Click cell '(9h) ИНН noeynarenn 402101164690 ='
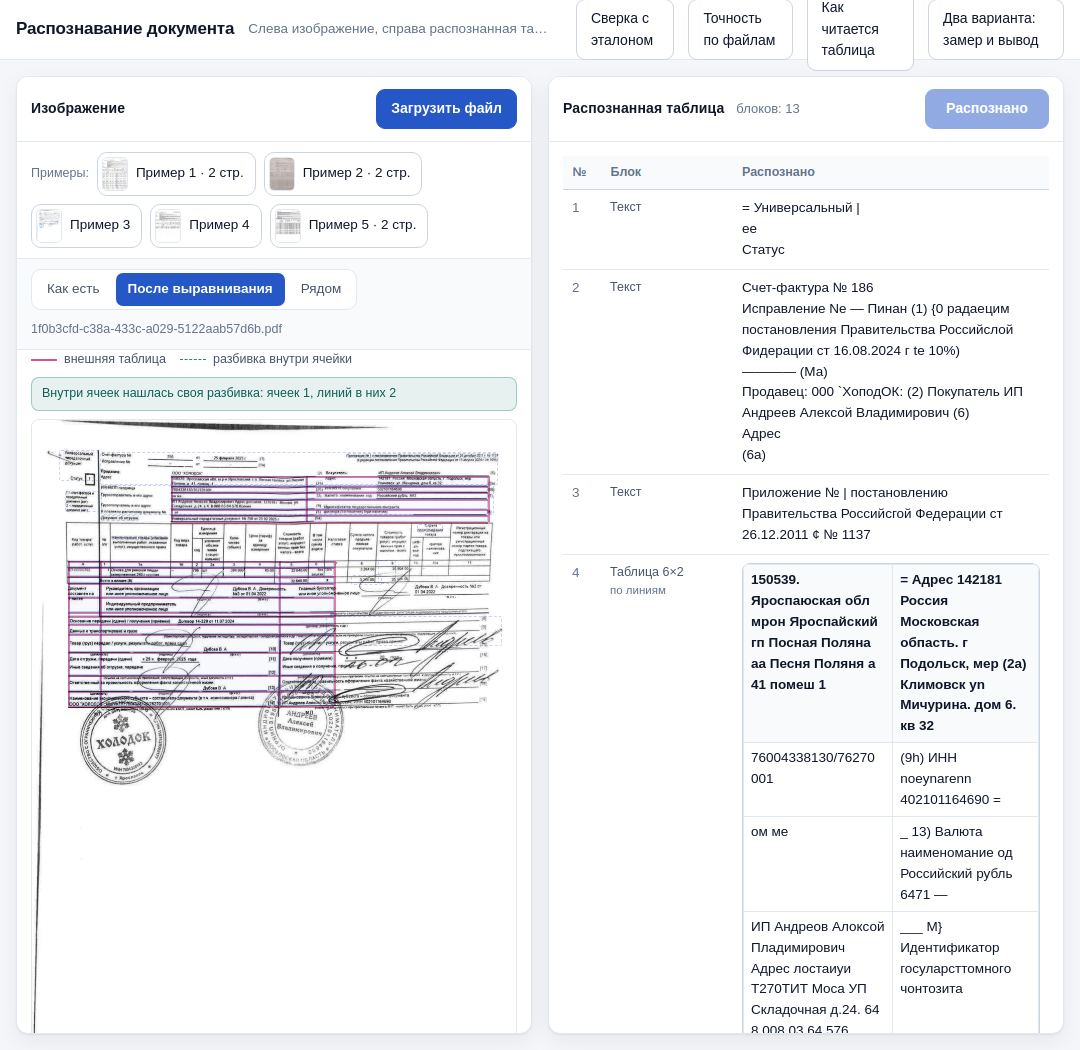 pos(965,779)
